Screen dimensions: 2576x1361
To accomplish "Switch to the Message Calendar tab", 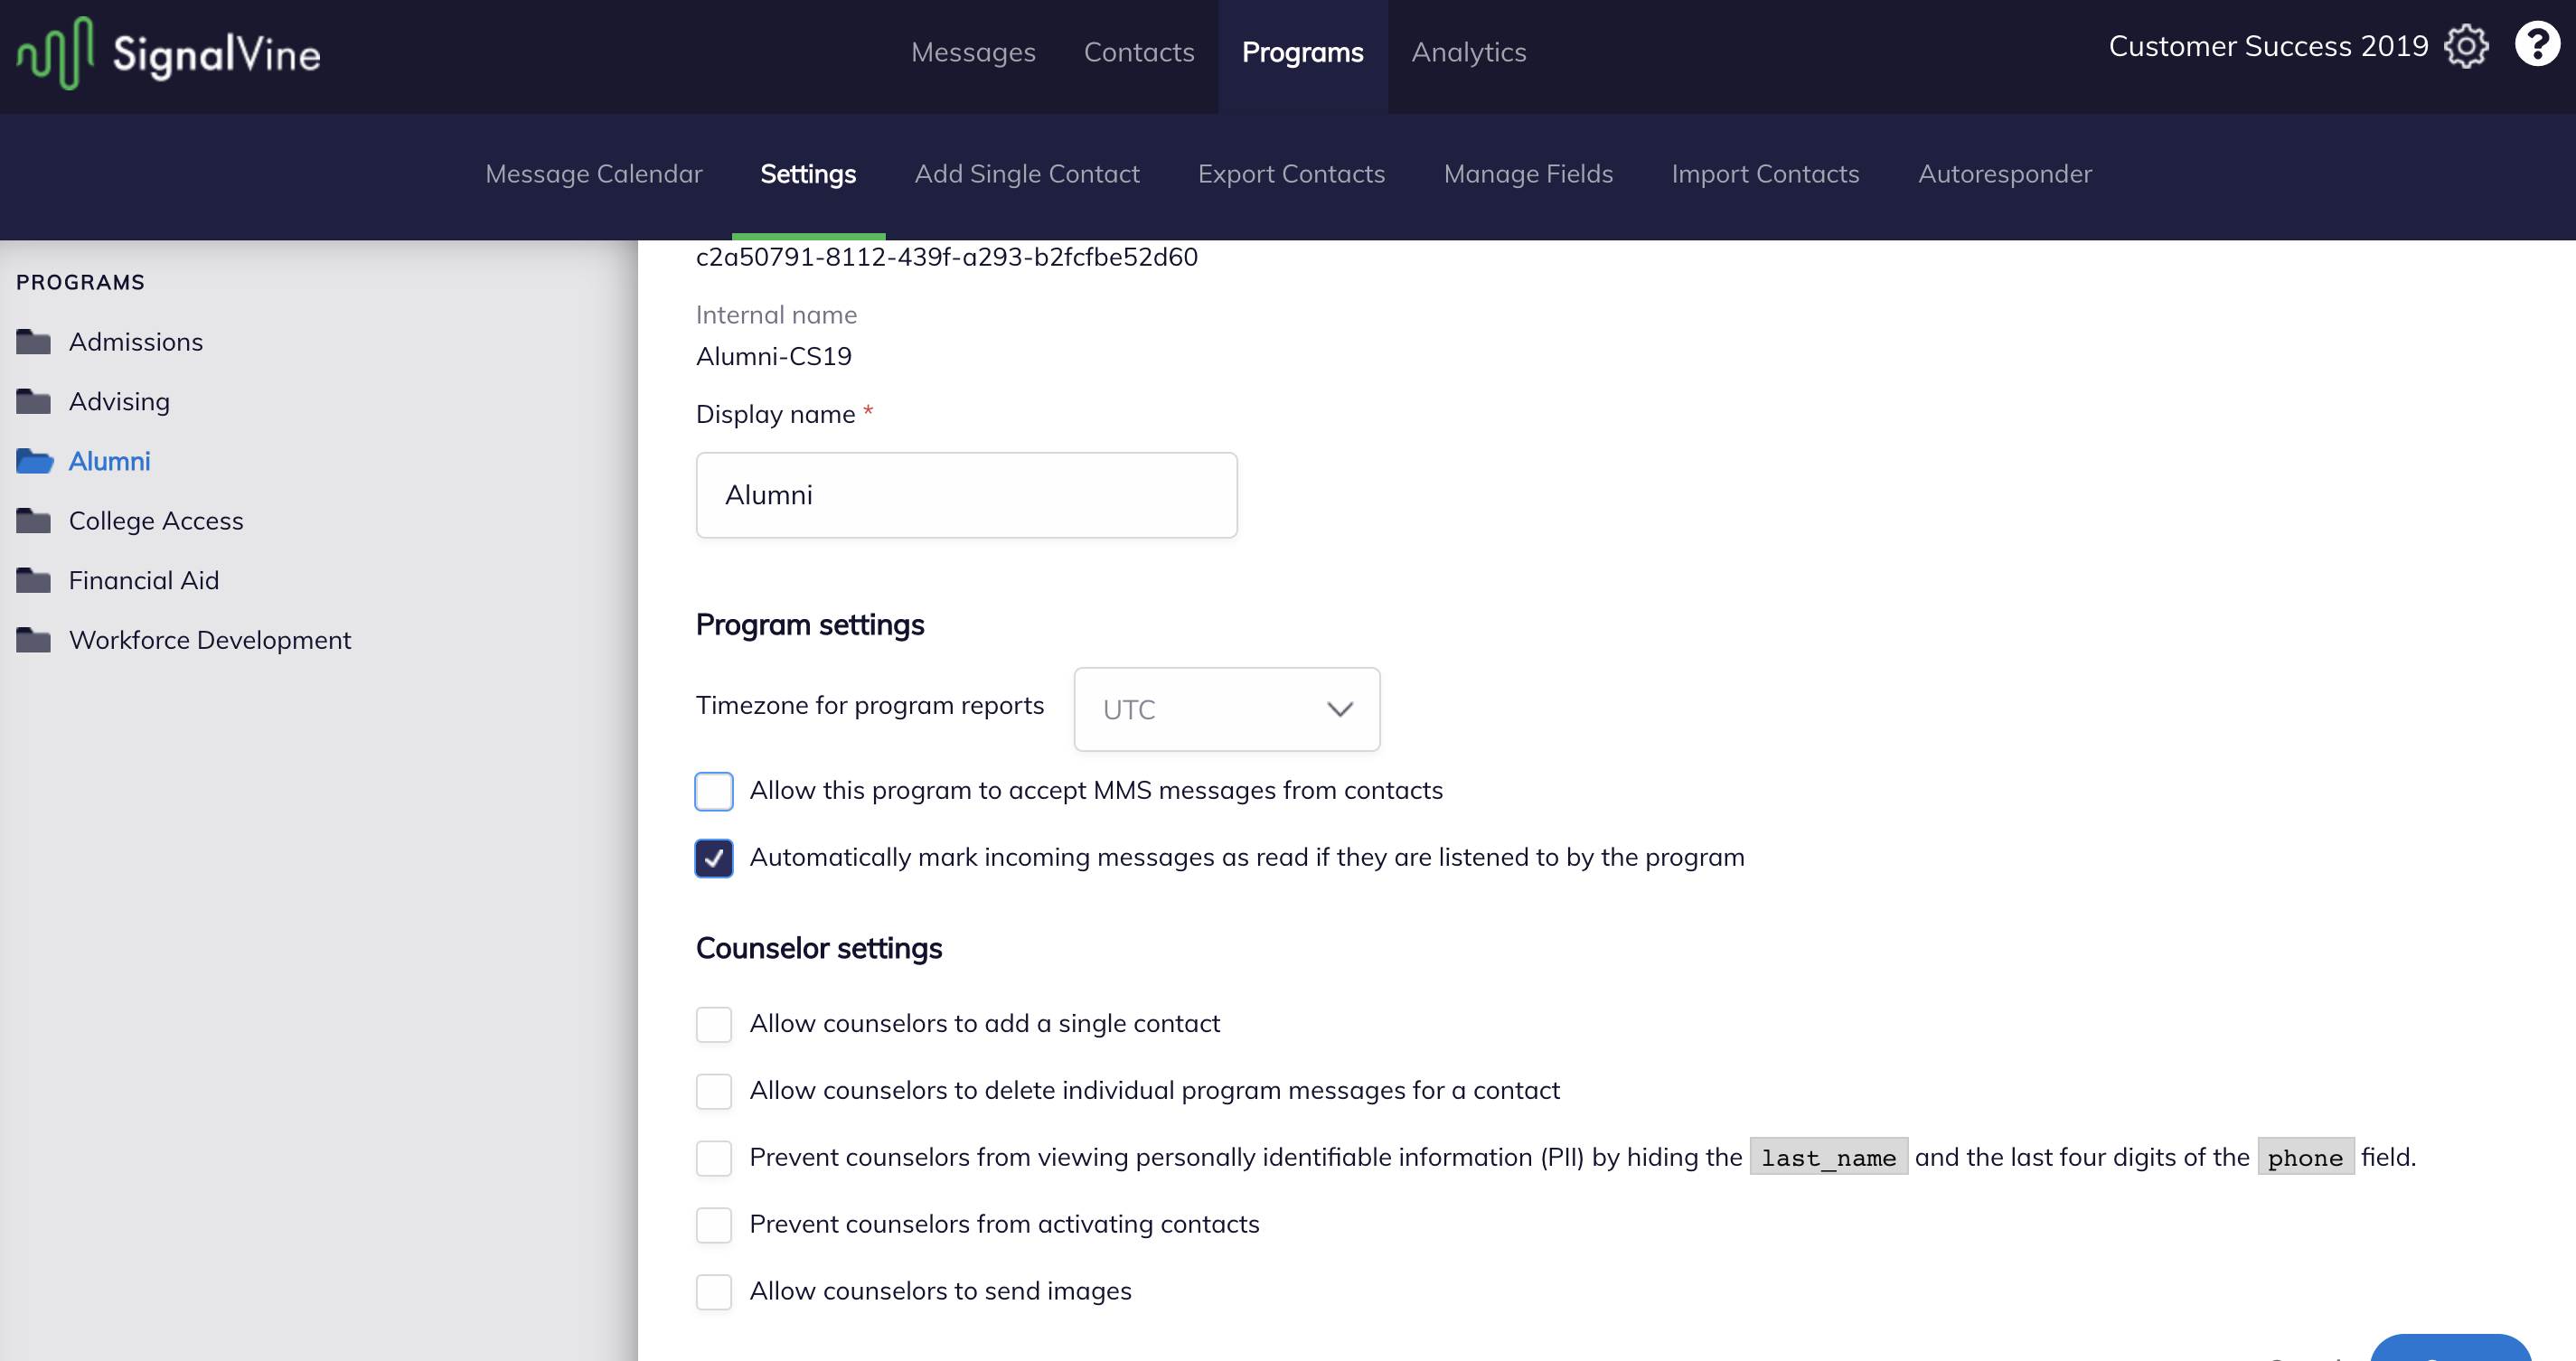I will (593, 174).
